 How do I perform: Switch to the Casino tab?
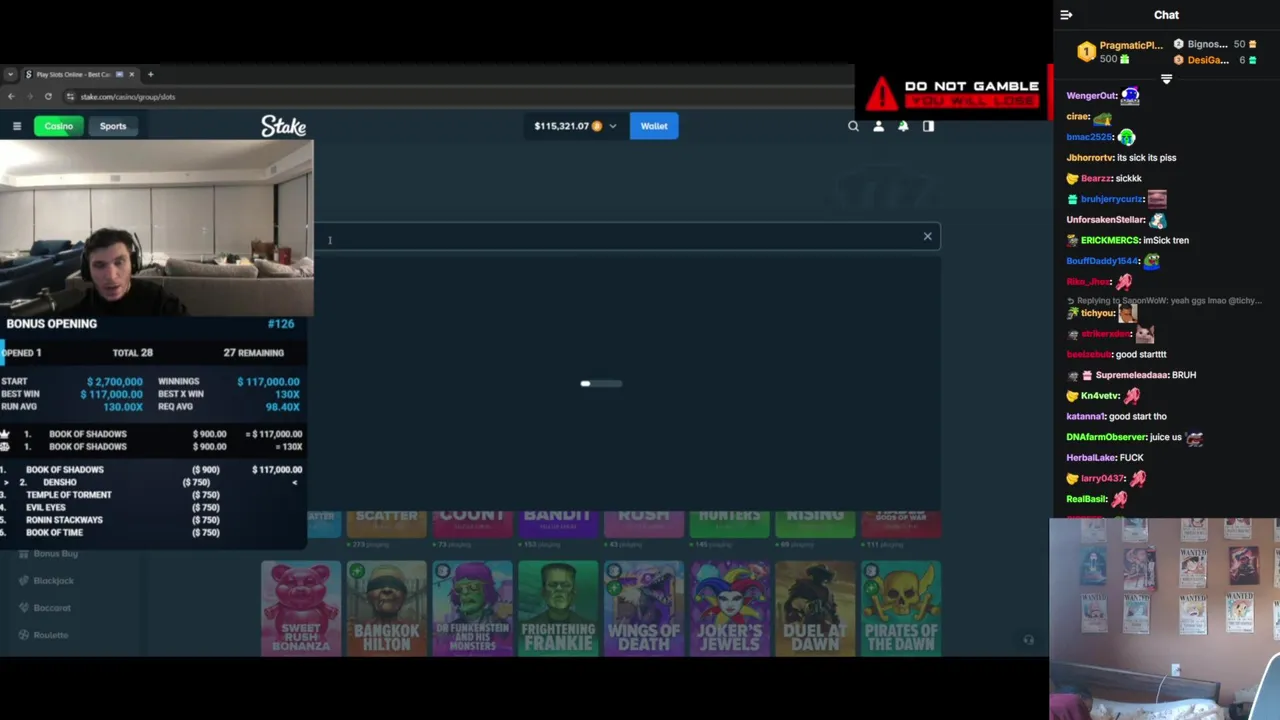58,126
